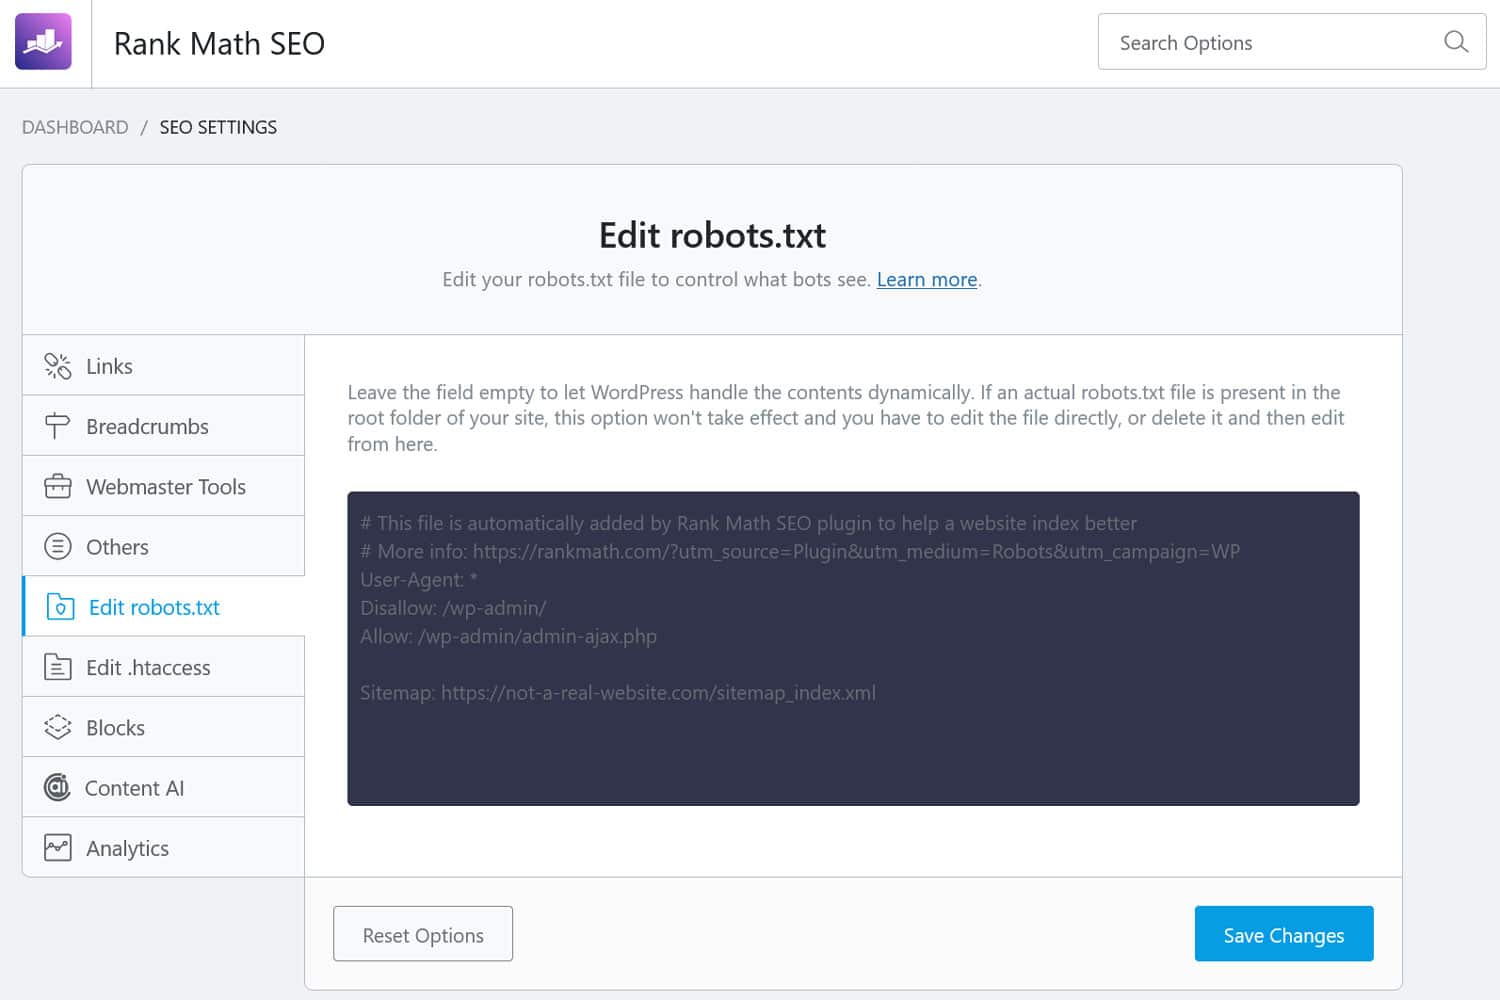
Task: Click the "Allow: /wp-admin/admin-ajax.php" line
Action: point(508,636)
